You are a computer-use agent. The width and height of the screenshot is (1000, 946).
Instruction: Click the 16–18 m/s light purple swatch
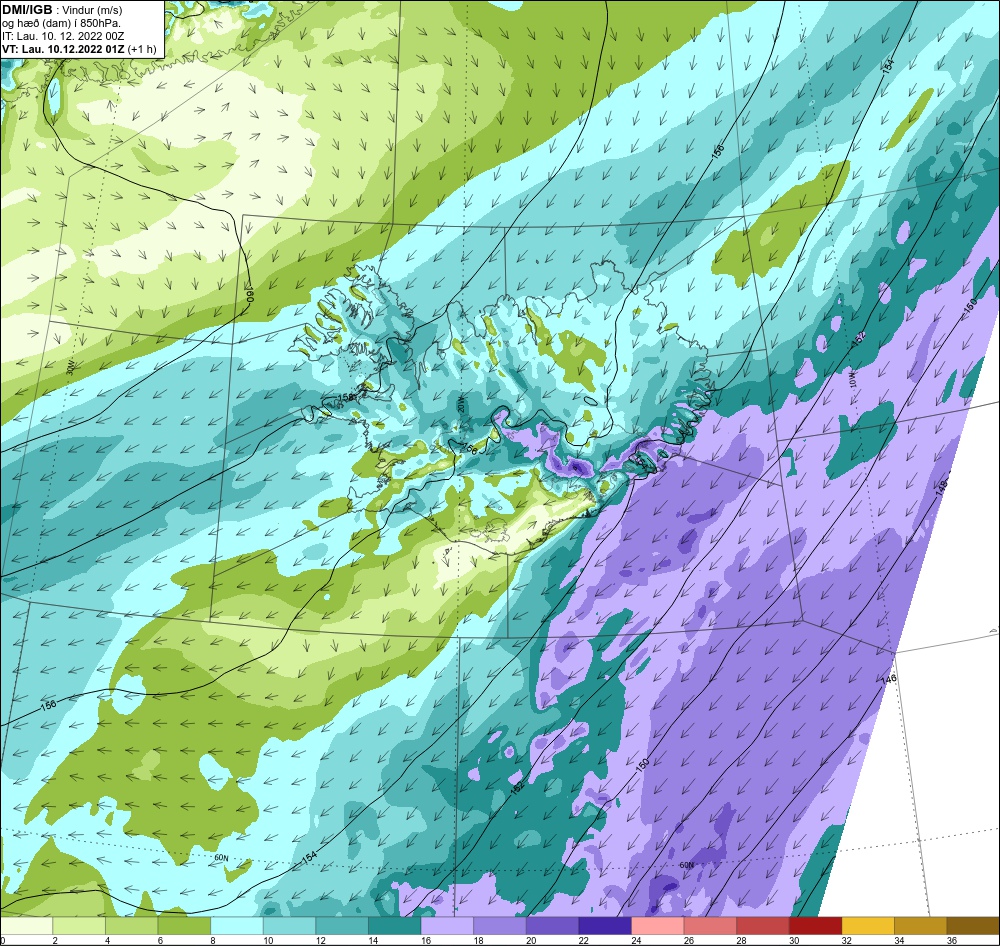447,925
